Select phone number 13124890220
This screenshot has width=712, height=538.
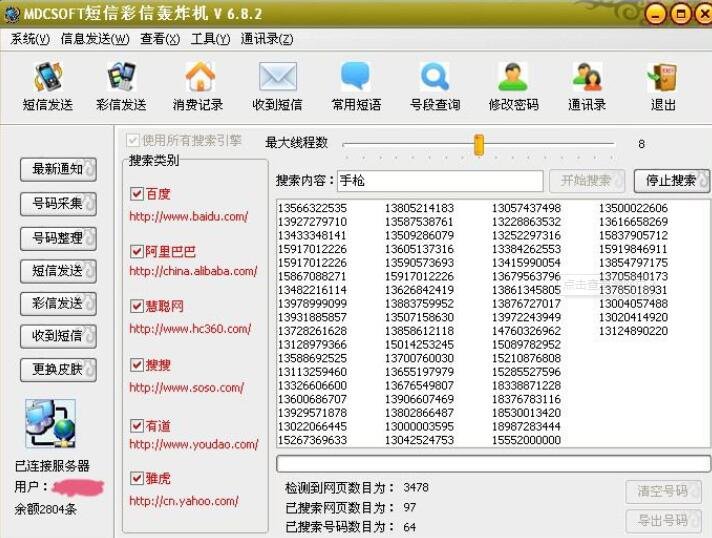point(633,331)
